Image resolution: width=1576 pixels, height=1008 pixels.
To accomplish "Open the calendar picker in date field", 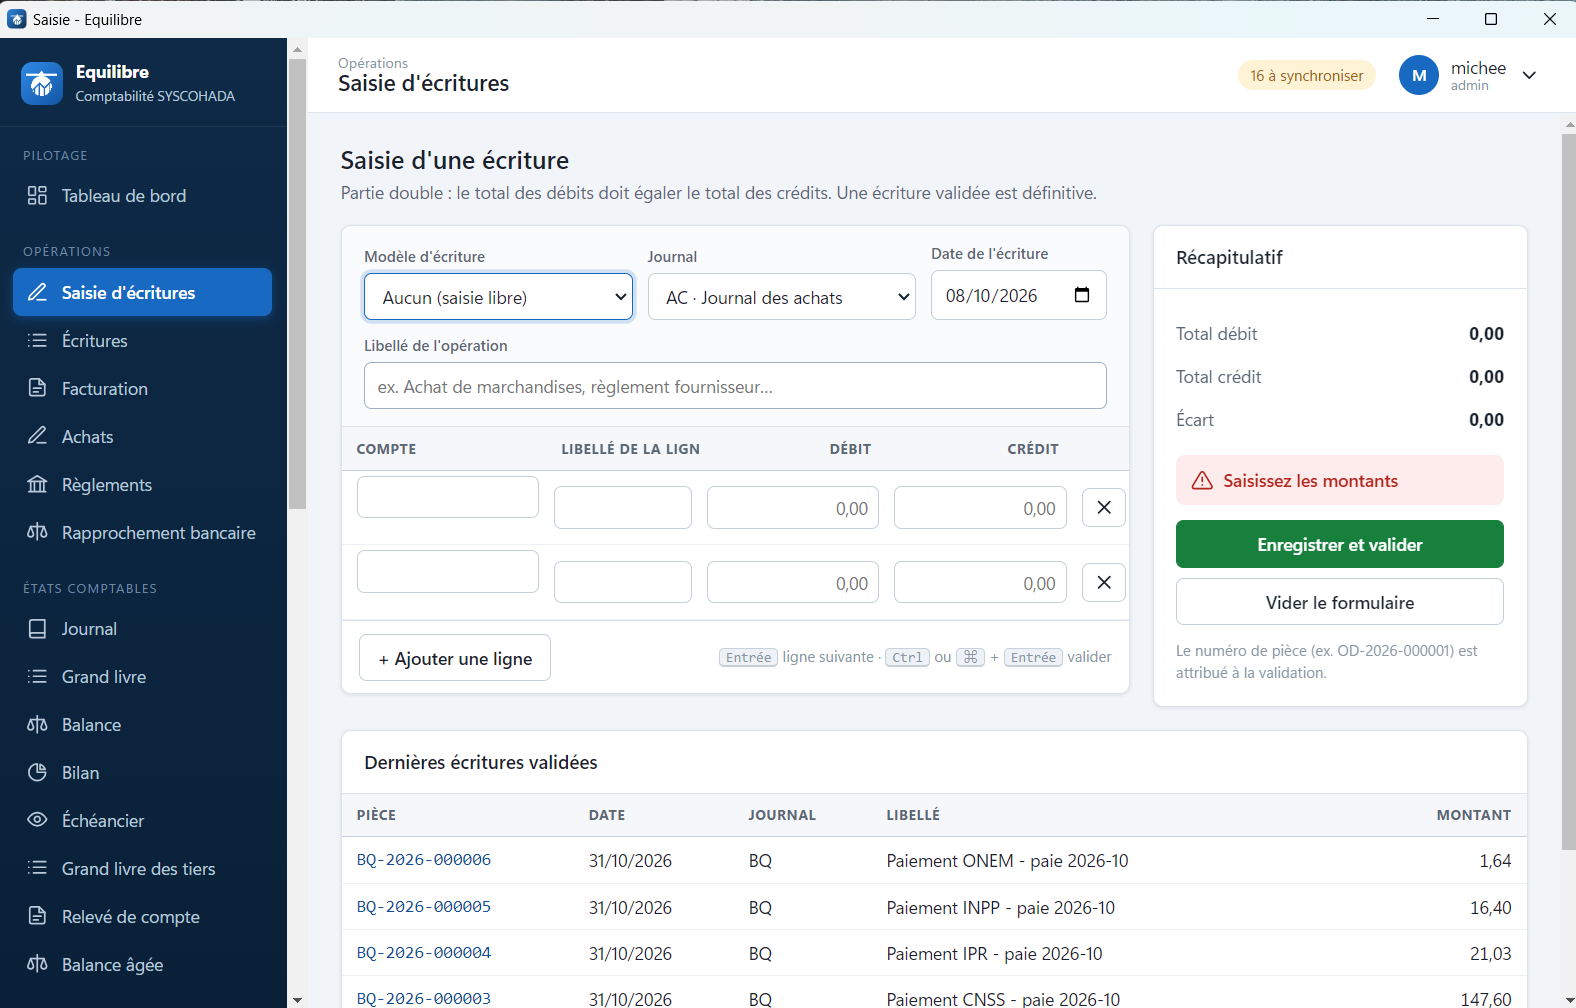I will point(1082,295).
